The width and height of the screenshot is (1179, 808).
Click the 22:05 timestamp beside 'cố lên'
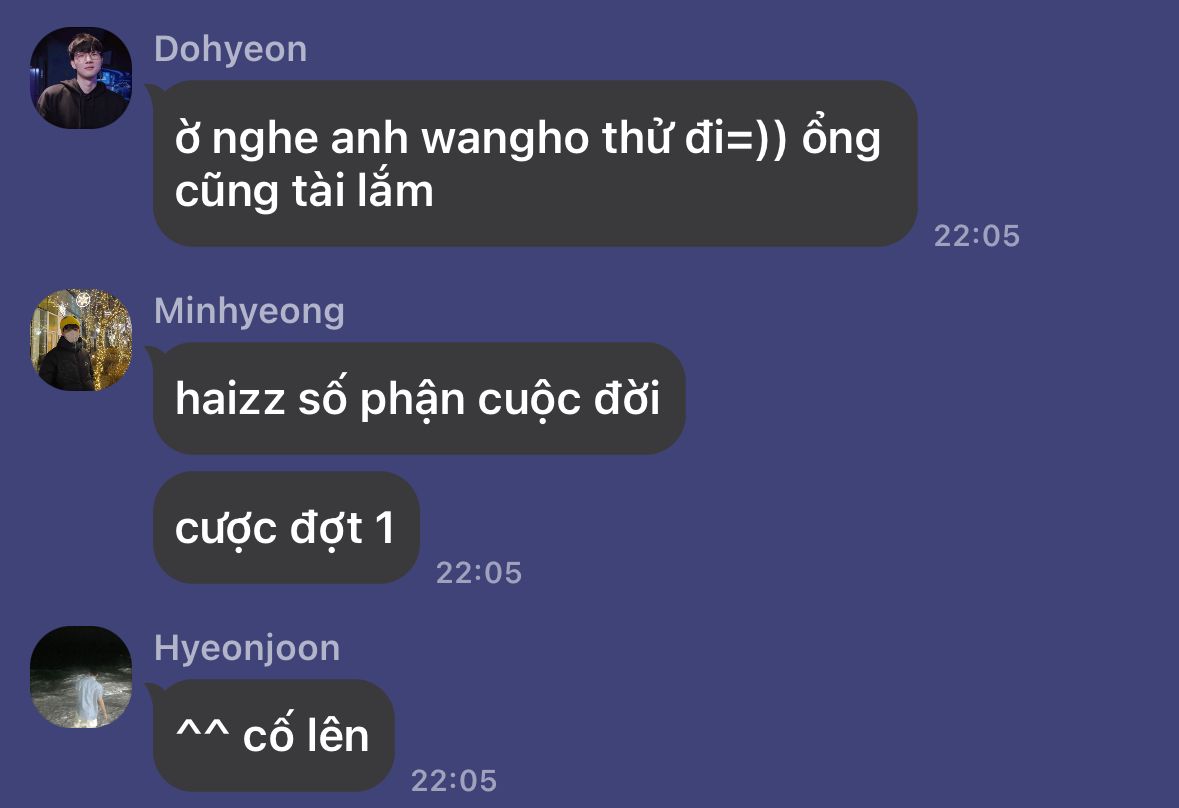454,781
